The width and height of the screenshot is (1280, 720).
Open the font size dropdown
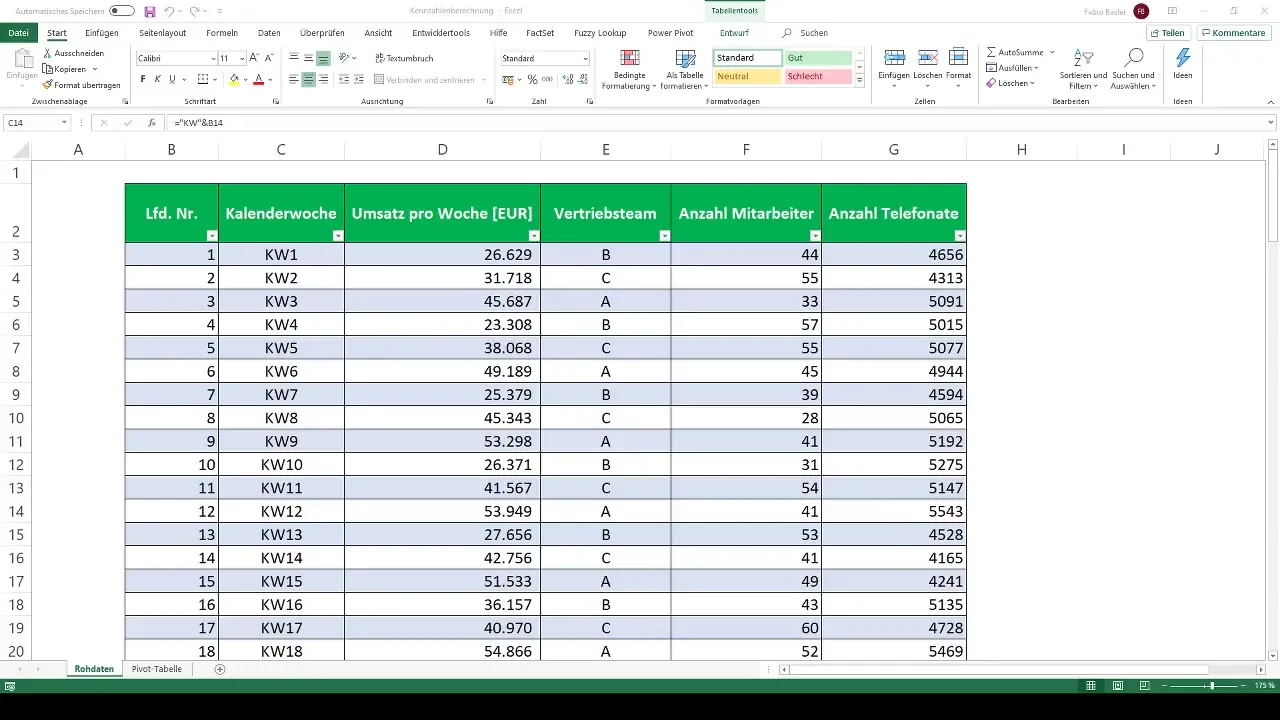241,58
